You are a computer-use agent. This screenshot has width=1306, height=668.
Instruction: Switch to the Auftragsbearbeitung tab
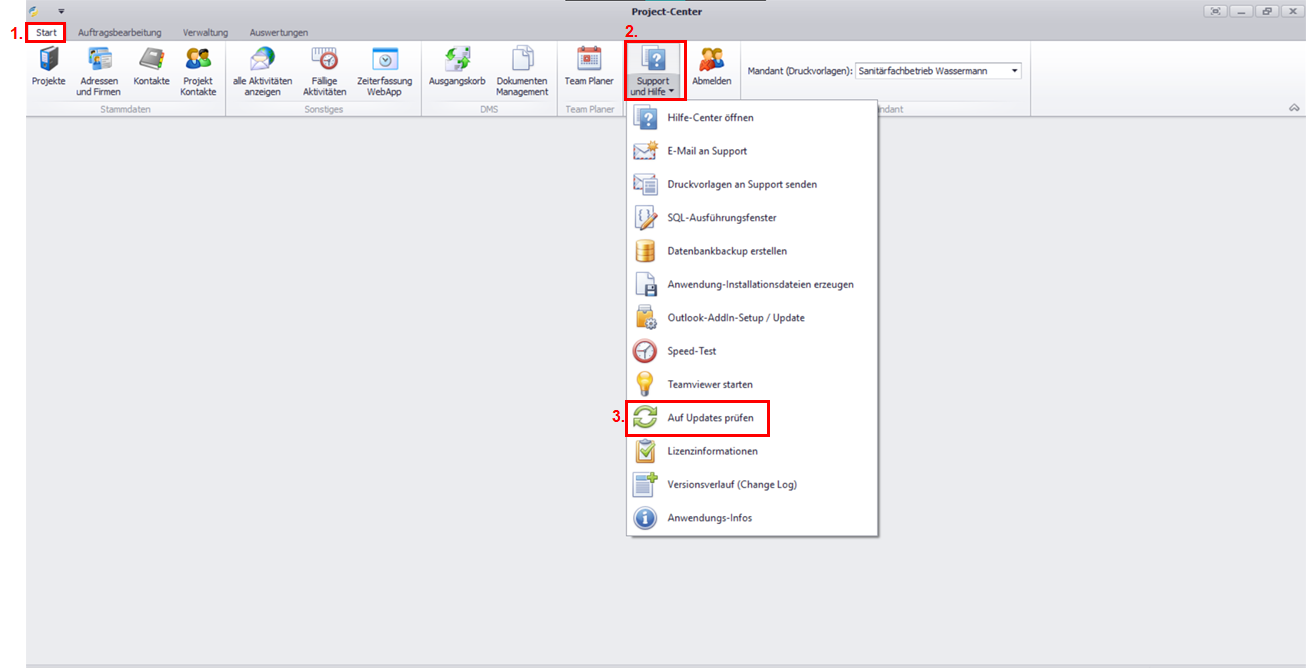click(119, 33)
